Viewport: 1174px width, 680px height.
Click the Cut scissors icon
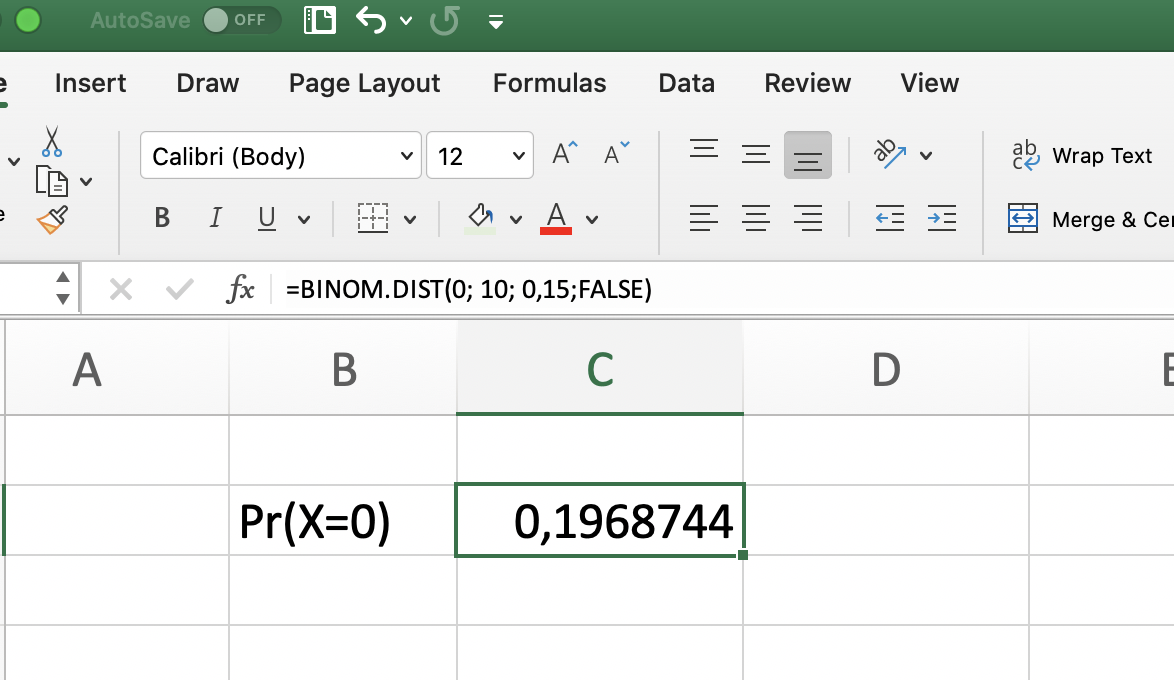(52, 141)
